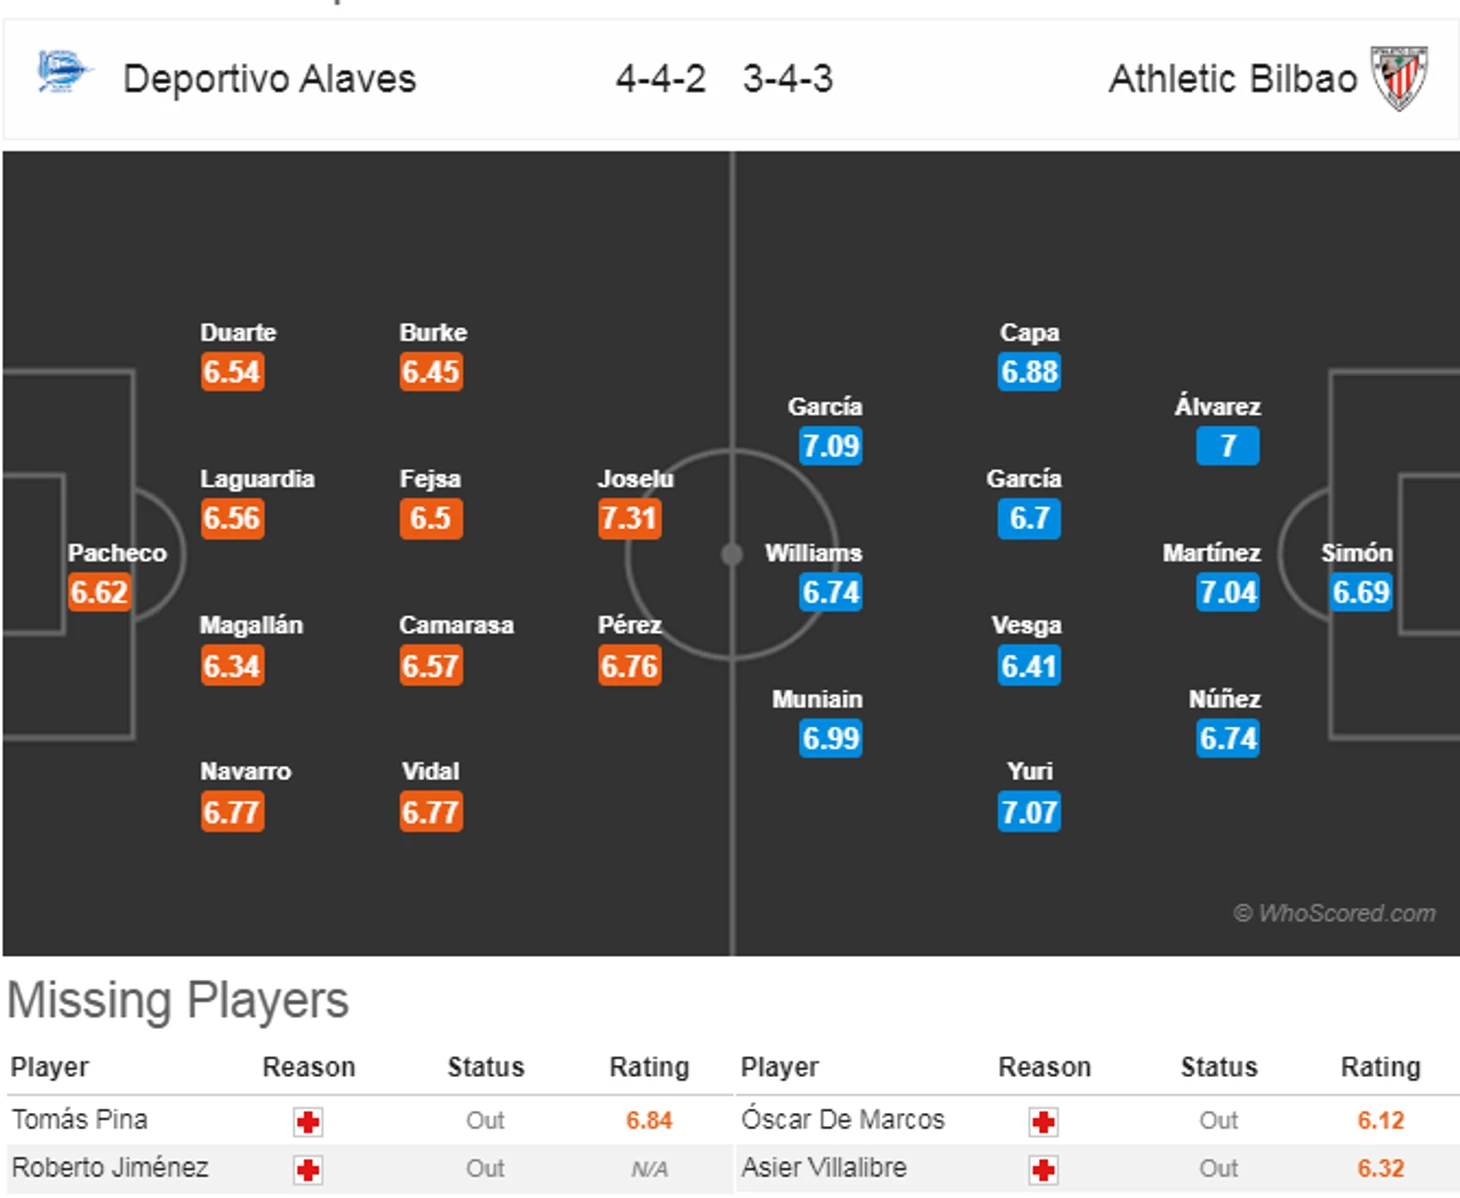
Task: Click Tomás Pina's red injury cross icon
Action: coord(308,1121)
